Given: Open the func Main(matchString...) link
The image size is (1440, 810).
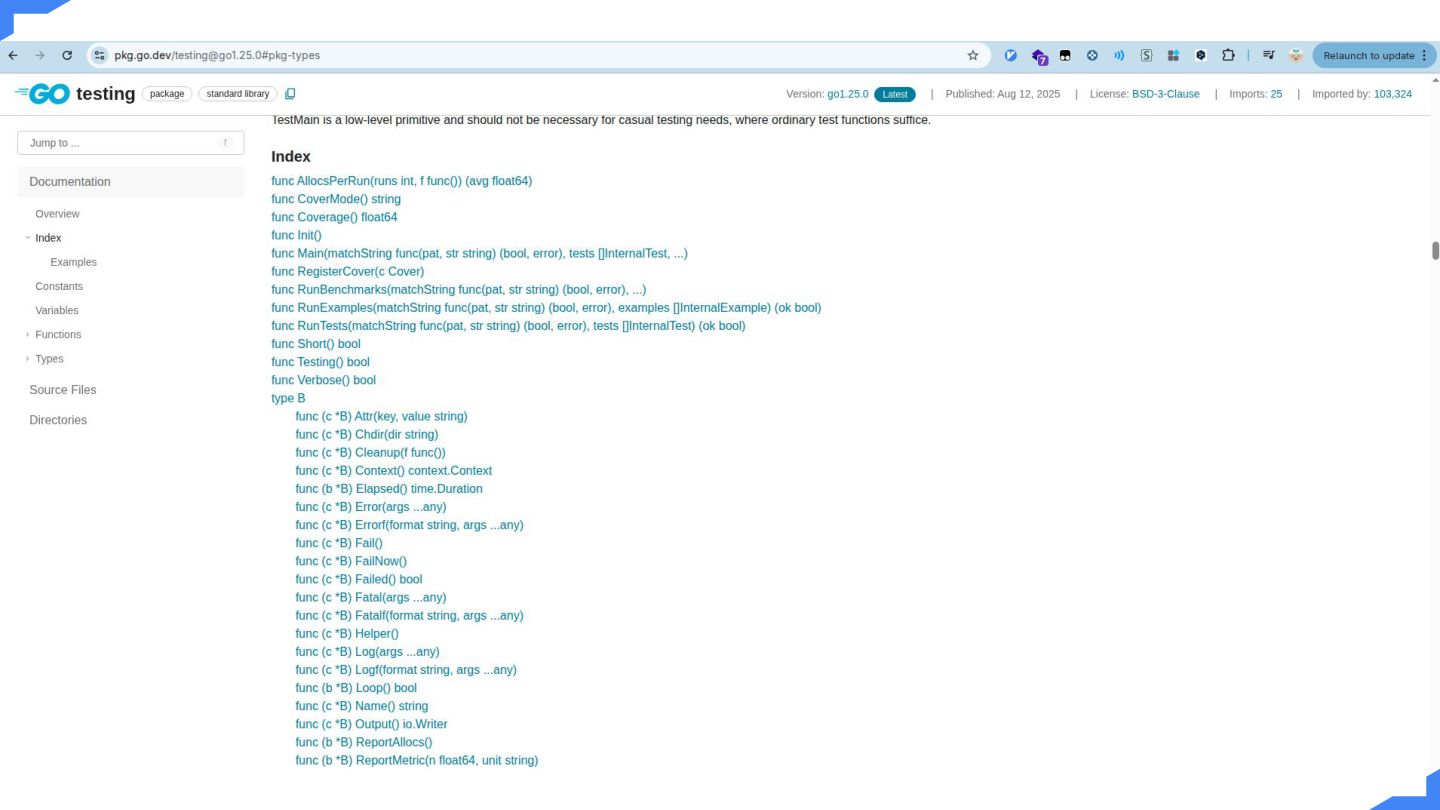Looking at the screenshot, I should pos(479,253).
